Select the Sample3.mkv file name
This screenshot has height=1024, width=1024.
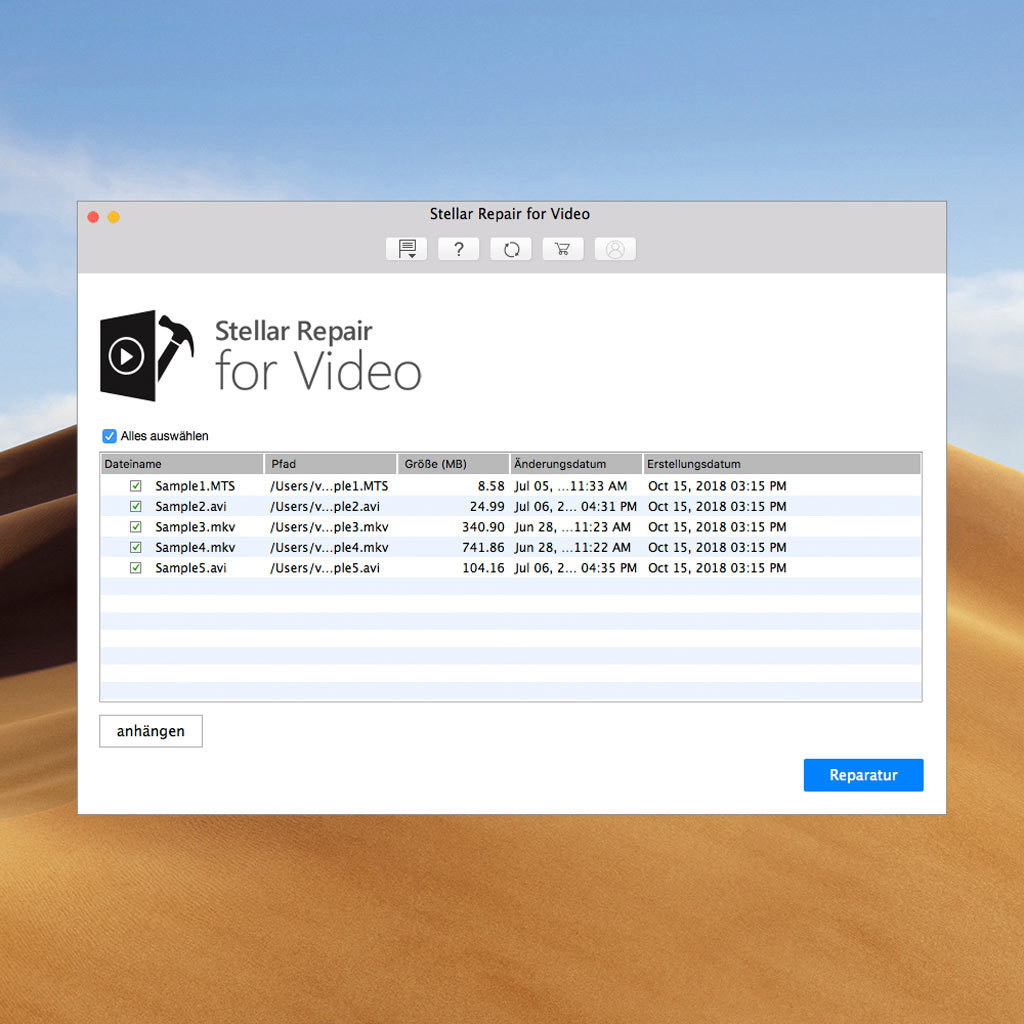click(x=195, y=526)
